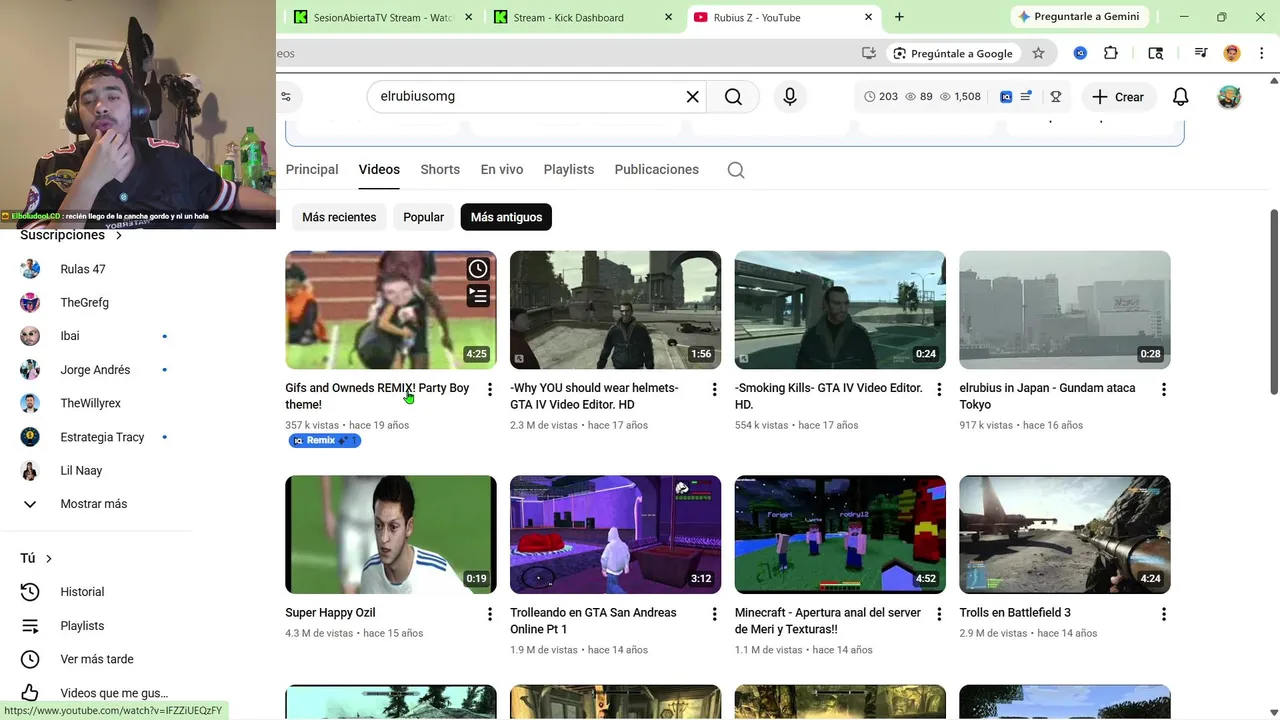The width and height of the screenshot is (1280, 720).
Task: Click the page vertical scrollbar thumb
Action: click(x=1274, y=302)
